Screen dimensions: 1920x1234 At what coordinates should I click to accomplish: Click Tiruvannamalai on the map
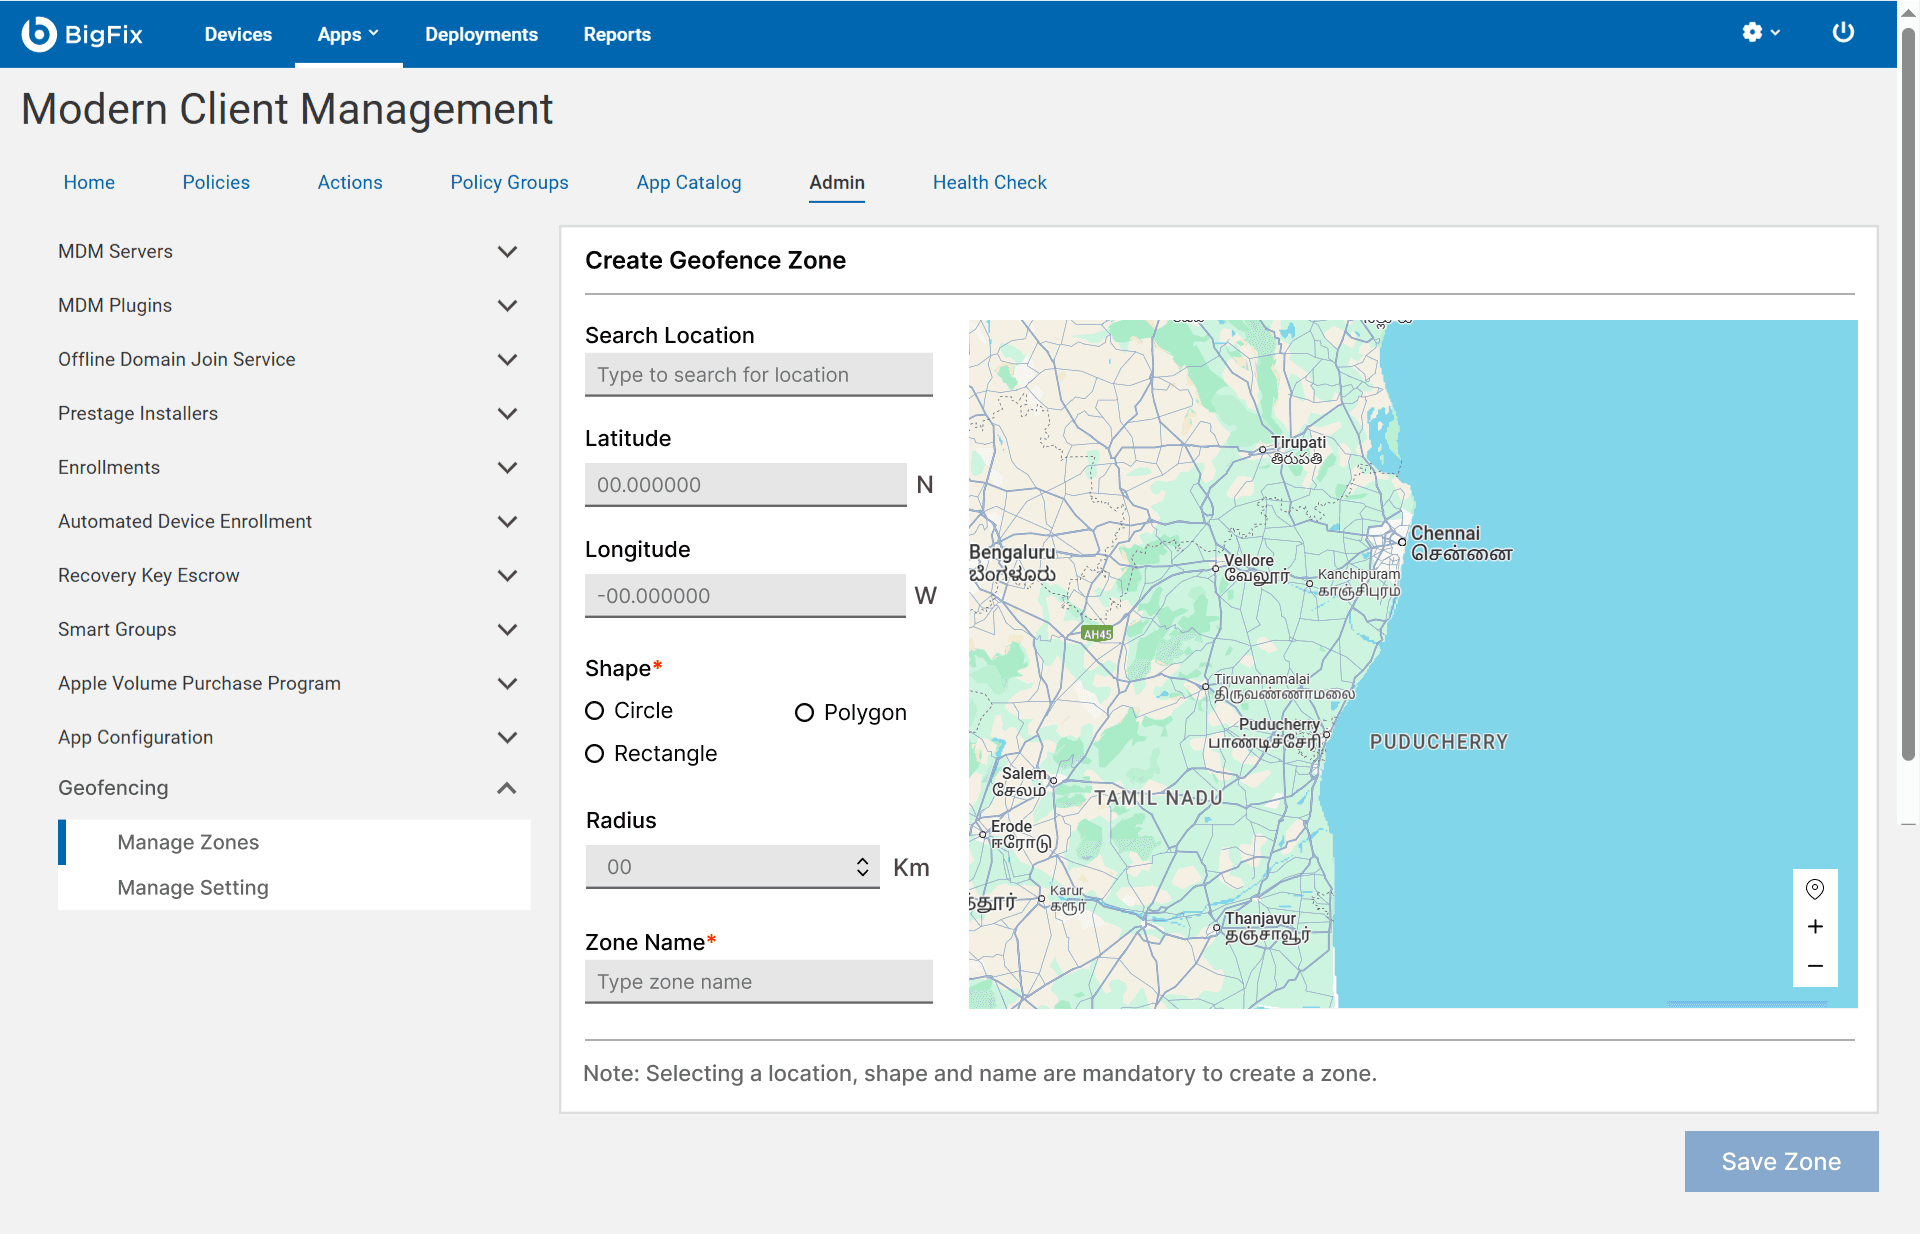pyautogui.click(x=1261, y=679)
